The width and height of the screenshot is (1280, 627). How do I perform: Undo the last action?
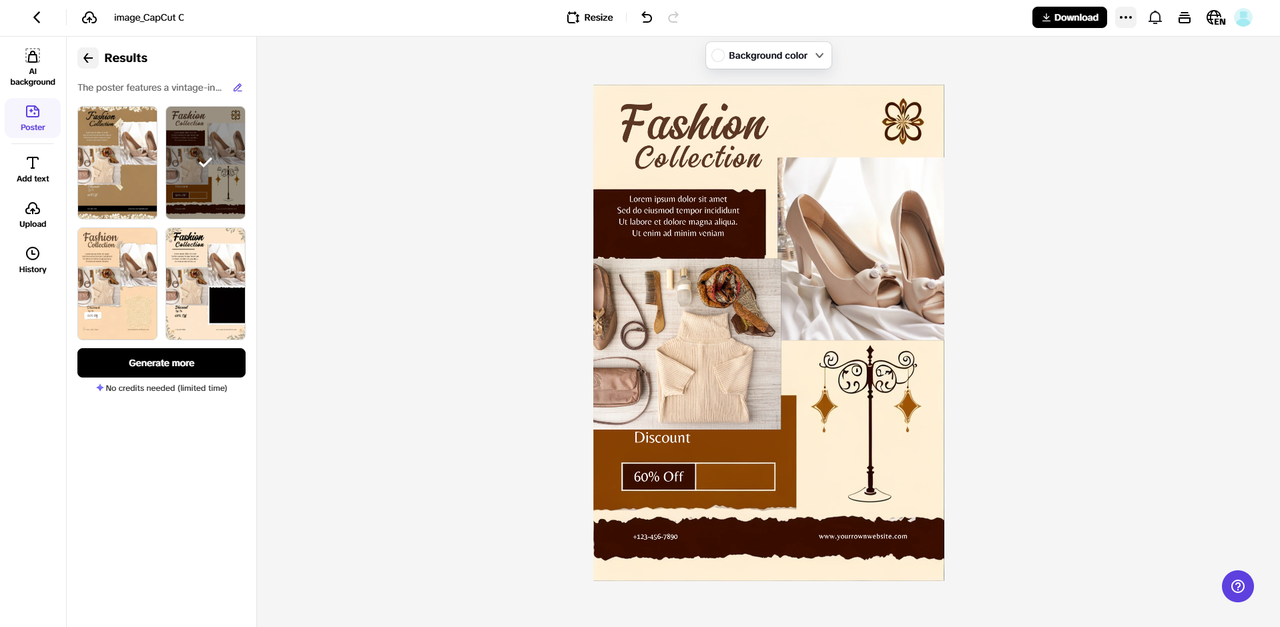pyautogui.click(x=646, y=17)
